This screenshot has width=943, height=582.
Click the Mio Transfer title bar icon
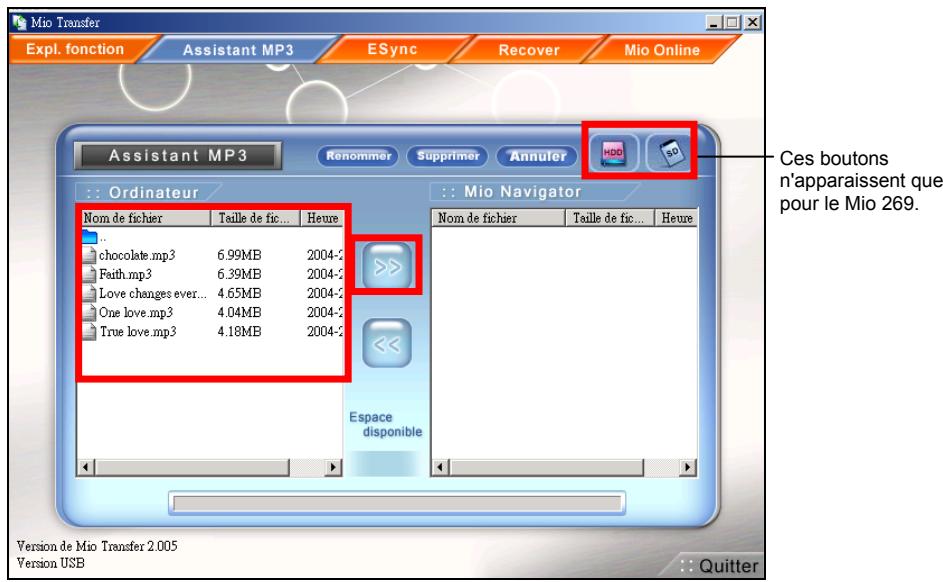(x=19, y=22)
